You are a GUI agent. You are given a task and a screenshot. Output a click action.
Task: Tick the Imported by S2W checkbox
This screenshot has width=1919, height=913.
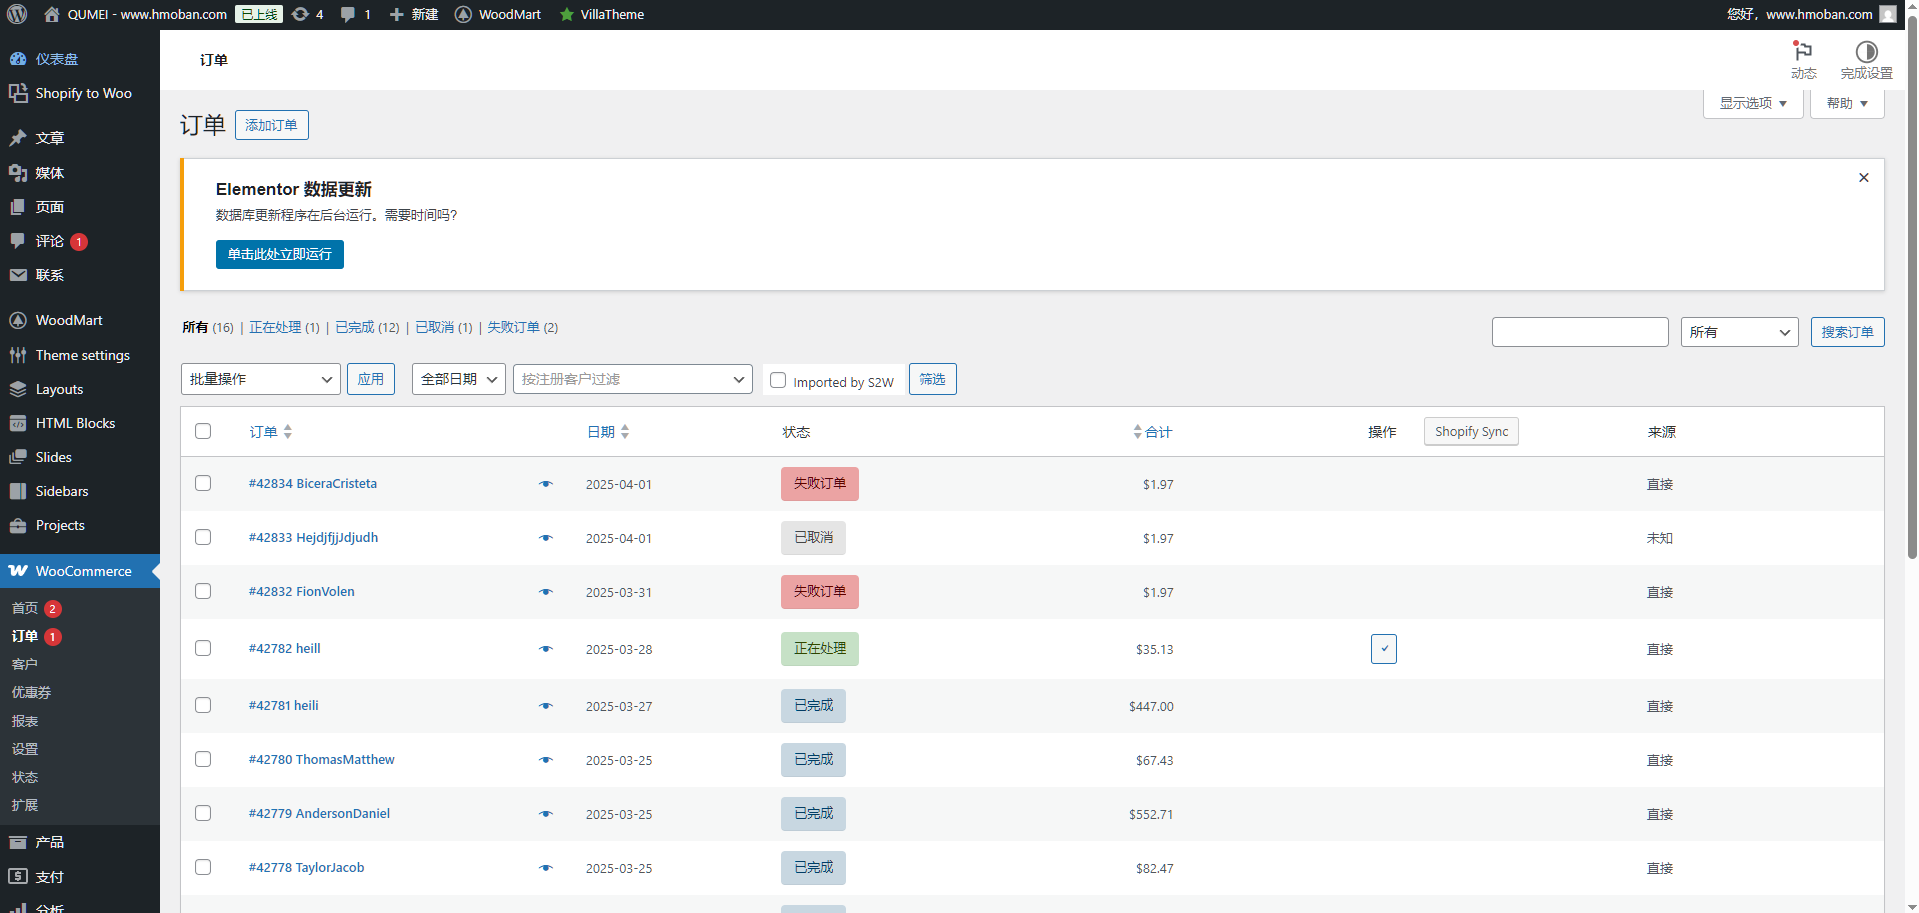[x=778, y=380]
